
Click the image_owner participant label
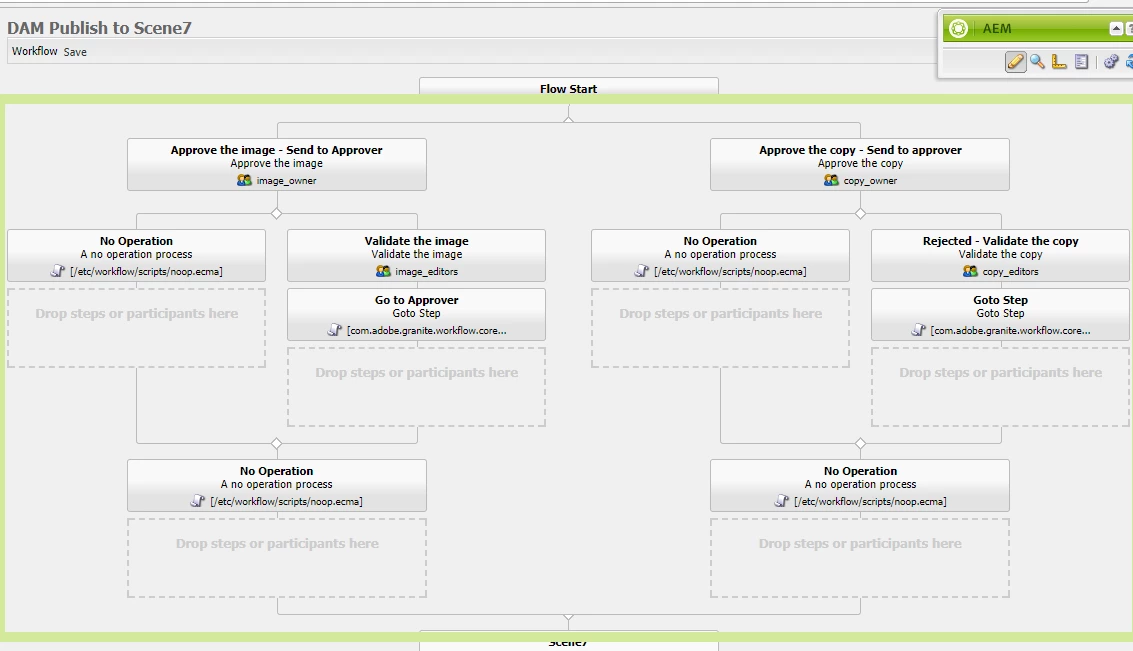286,181
